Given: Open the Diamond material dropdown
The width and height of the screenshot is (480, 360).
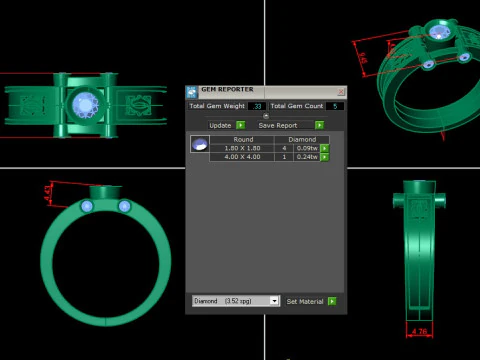Looking at the screenshot, I should (x=274, y=301).
